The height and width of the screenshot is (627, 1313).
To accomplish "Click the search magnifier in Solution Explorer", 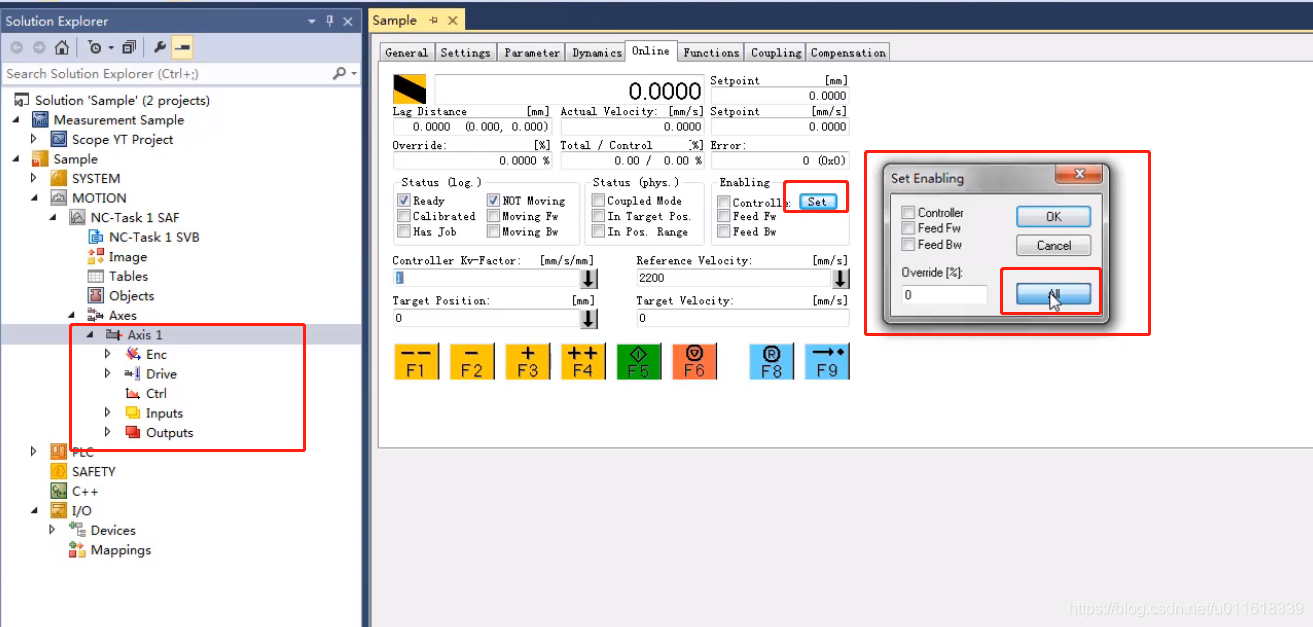I will (x=339, y=74).
